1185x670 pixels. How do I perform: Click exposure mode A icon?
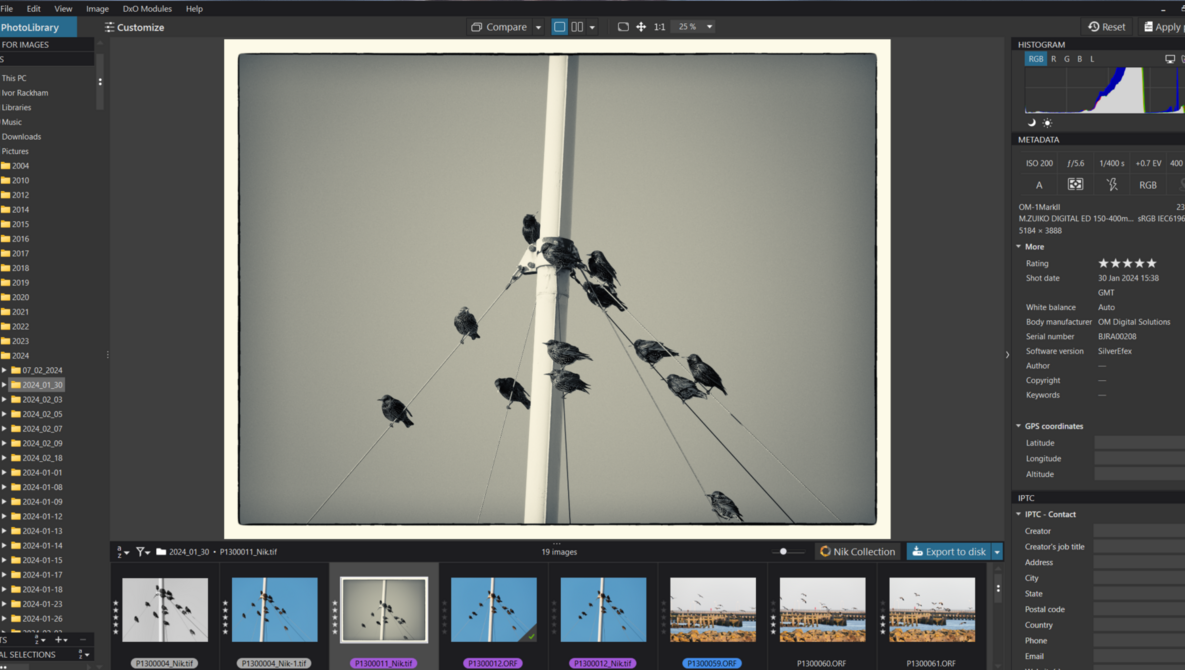point(1039,185)
